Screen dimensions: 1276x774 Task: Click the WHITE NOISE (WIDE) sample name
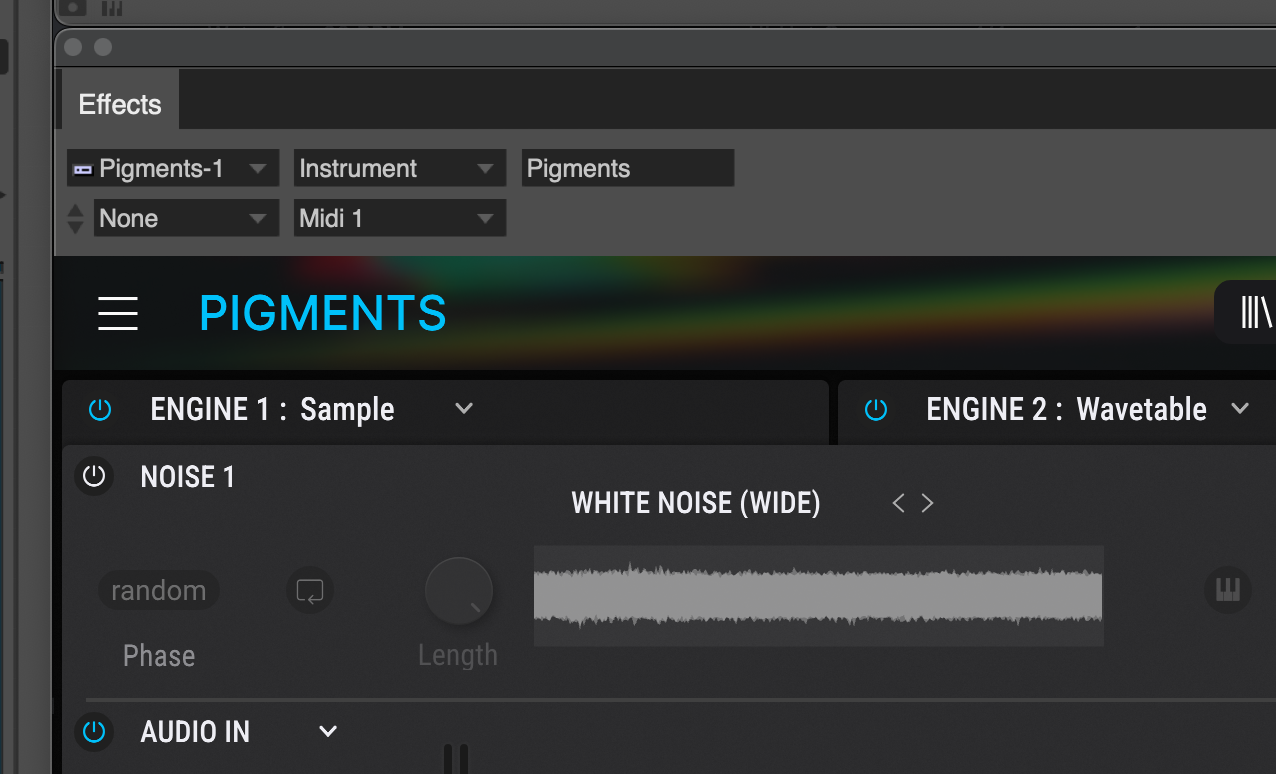696,503
